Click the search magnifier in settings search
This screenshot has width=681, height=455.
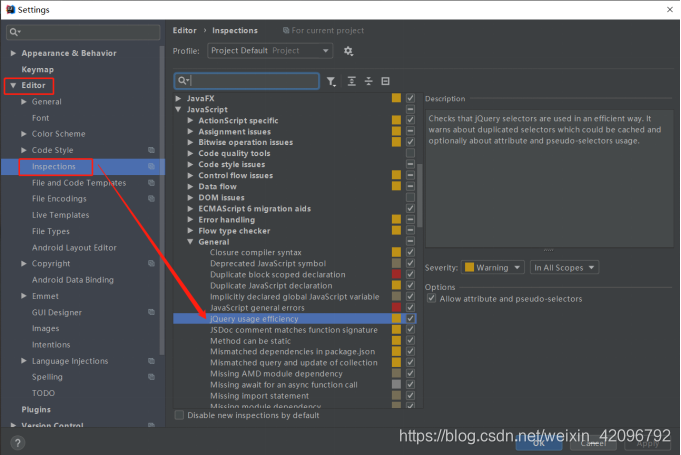click(14, 32)
